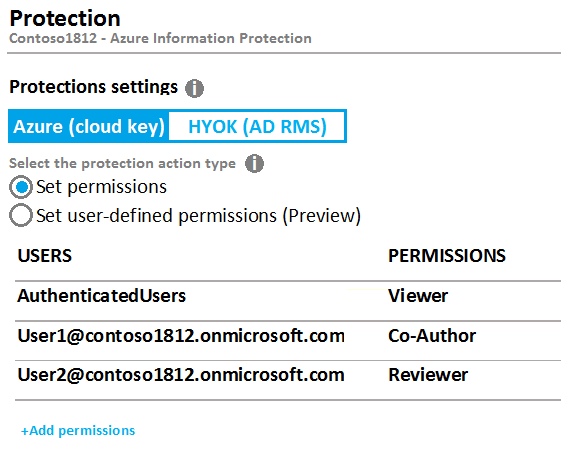Click the Protection blade title
Image resolution: width=561 pixels, height=449 pixels.
pyautogui.click(x=65, y=18)
